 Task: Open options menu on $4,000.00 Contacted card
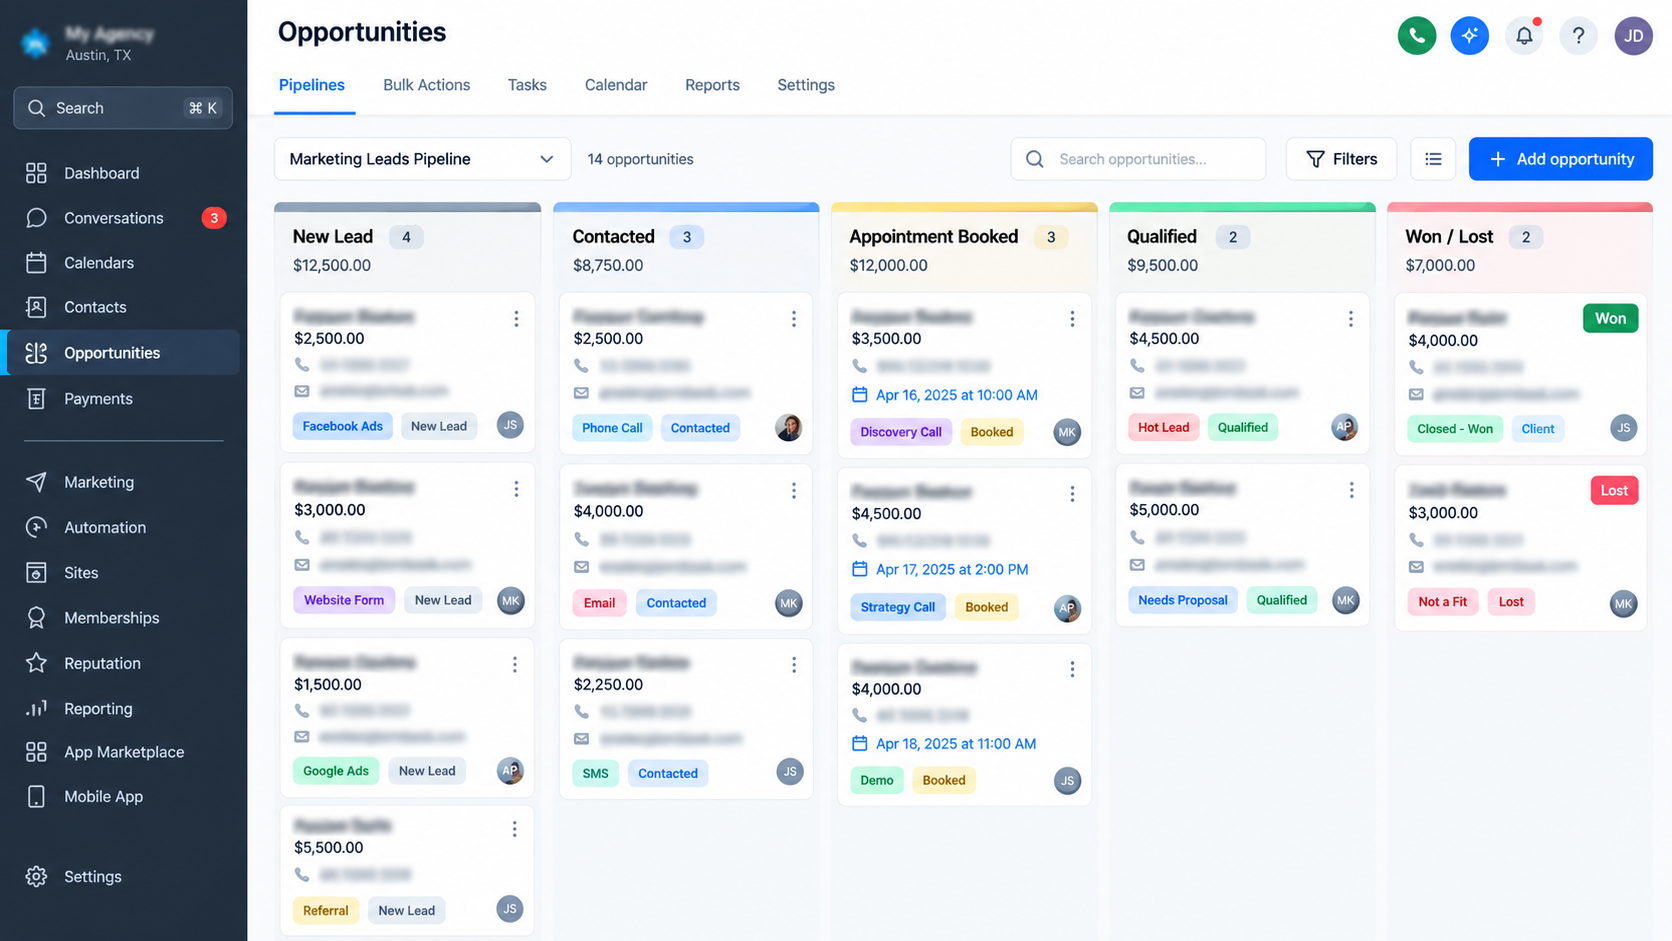(x=794, y=491)
